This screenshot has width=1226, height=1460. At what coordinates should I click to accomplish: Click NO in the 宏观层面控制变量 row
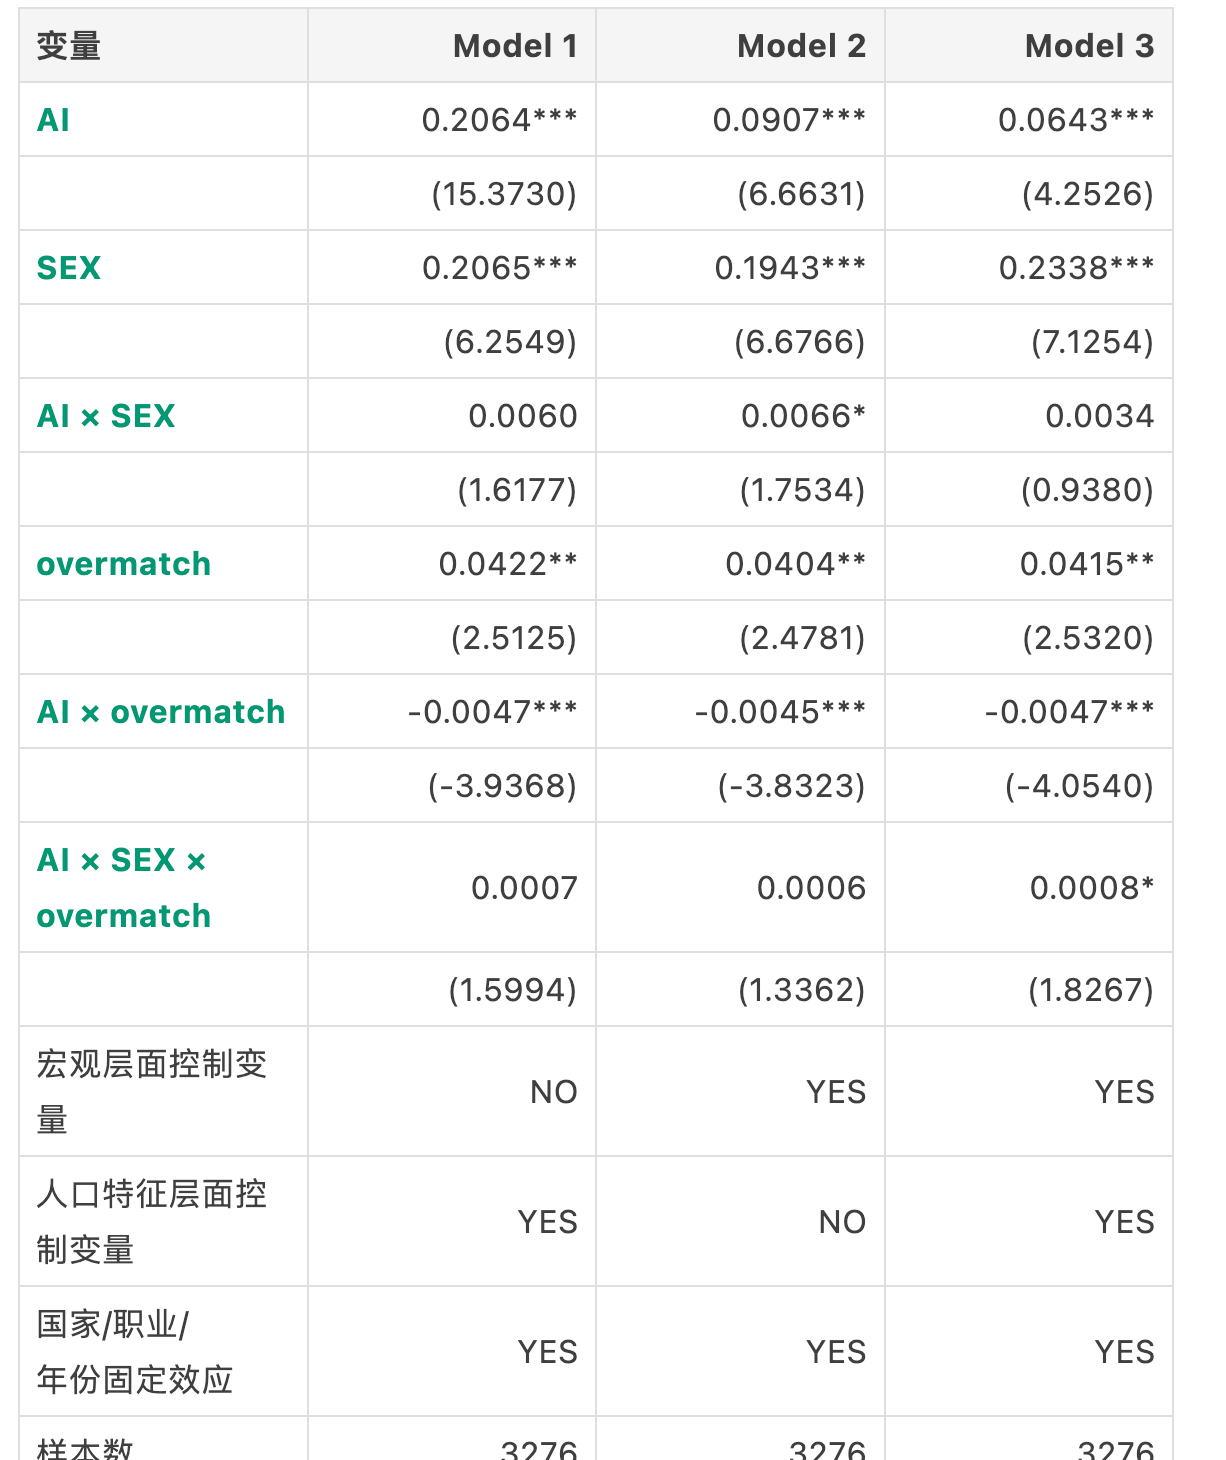[554, 1092]
